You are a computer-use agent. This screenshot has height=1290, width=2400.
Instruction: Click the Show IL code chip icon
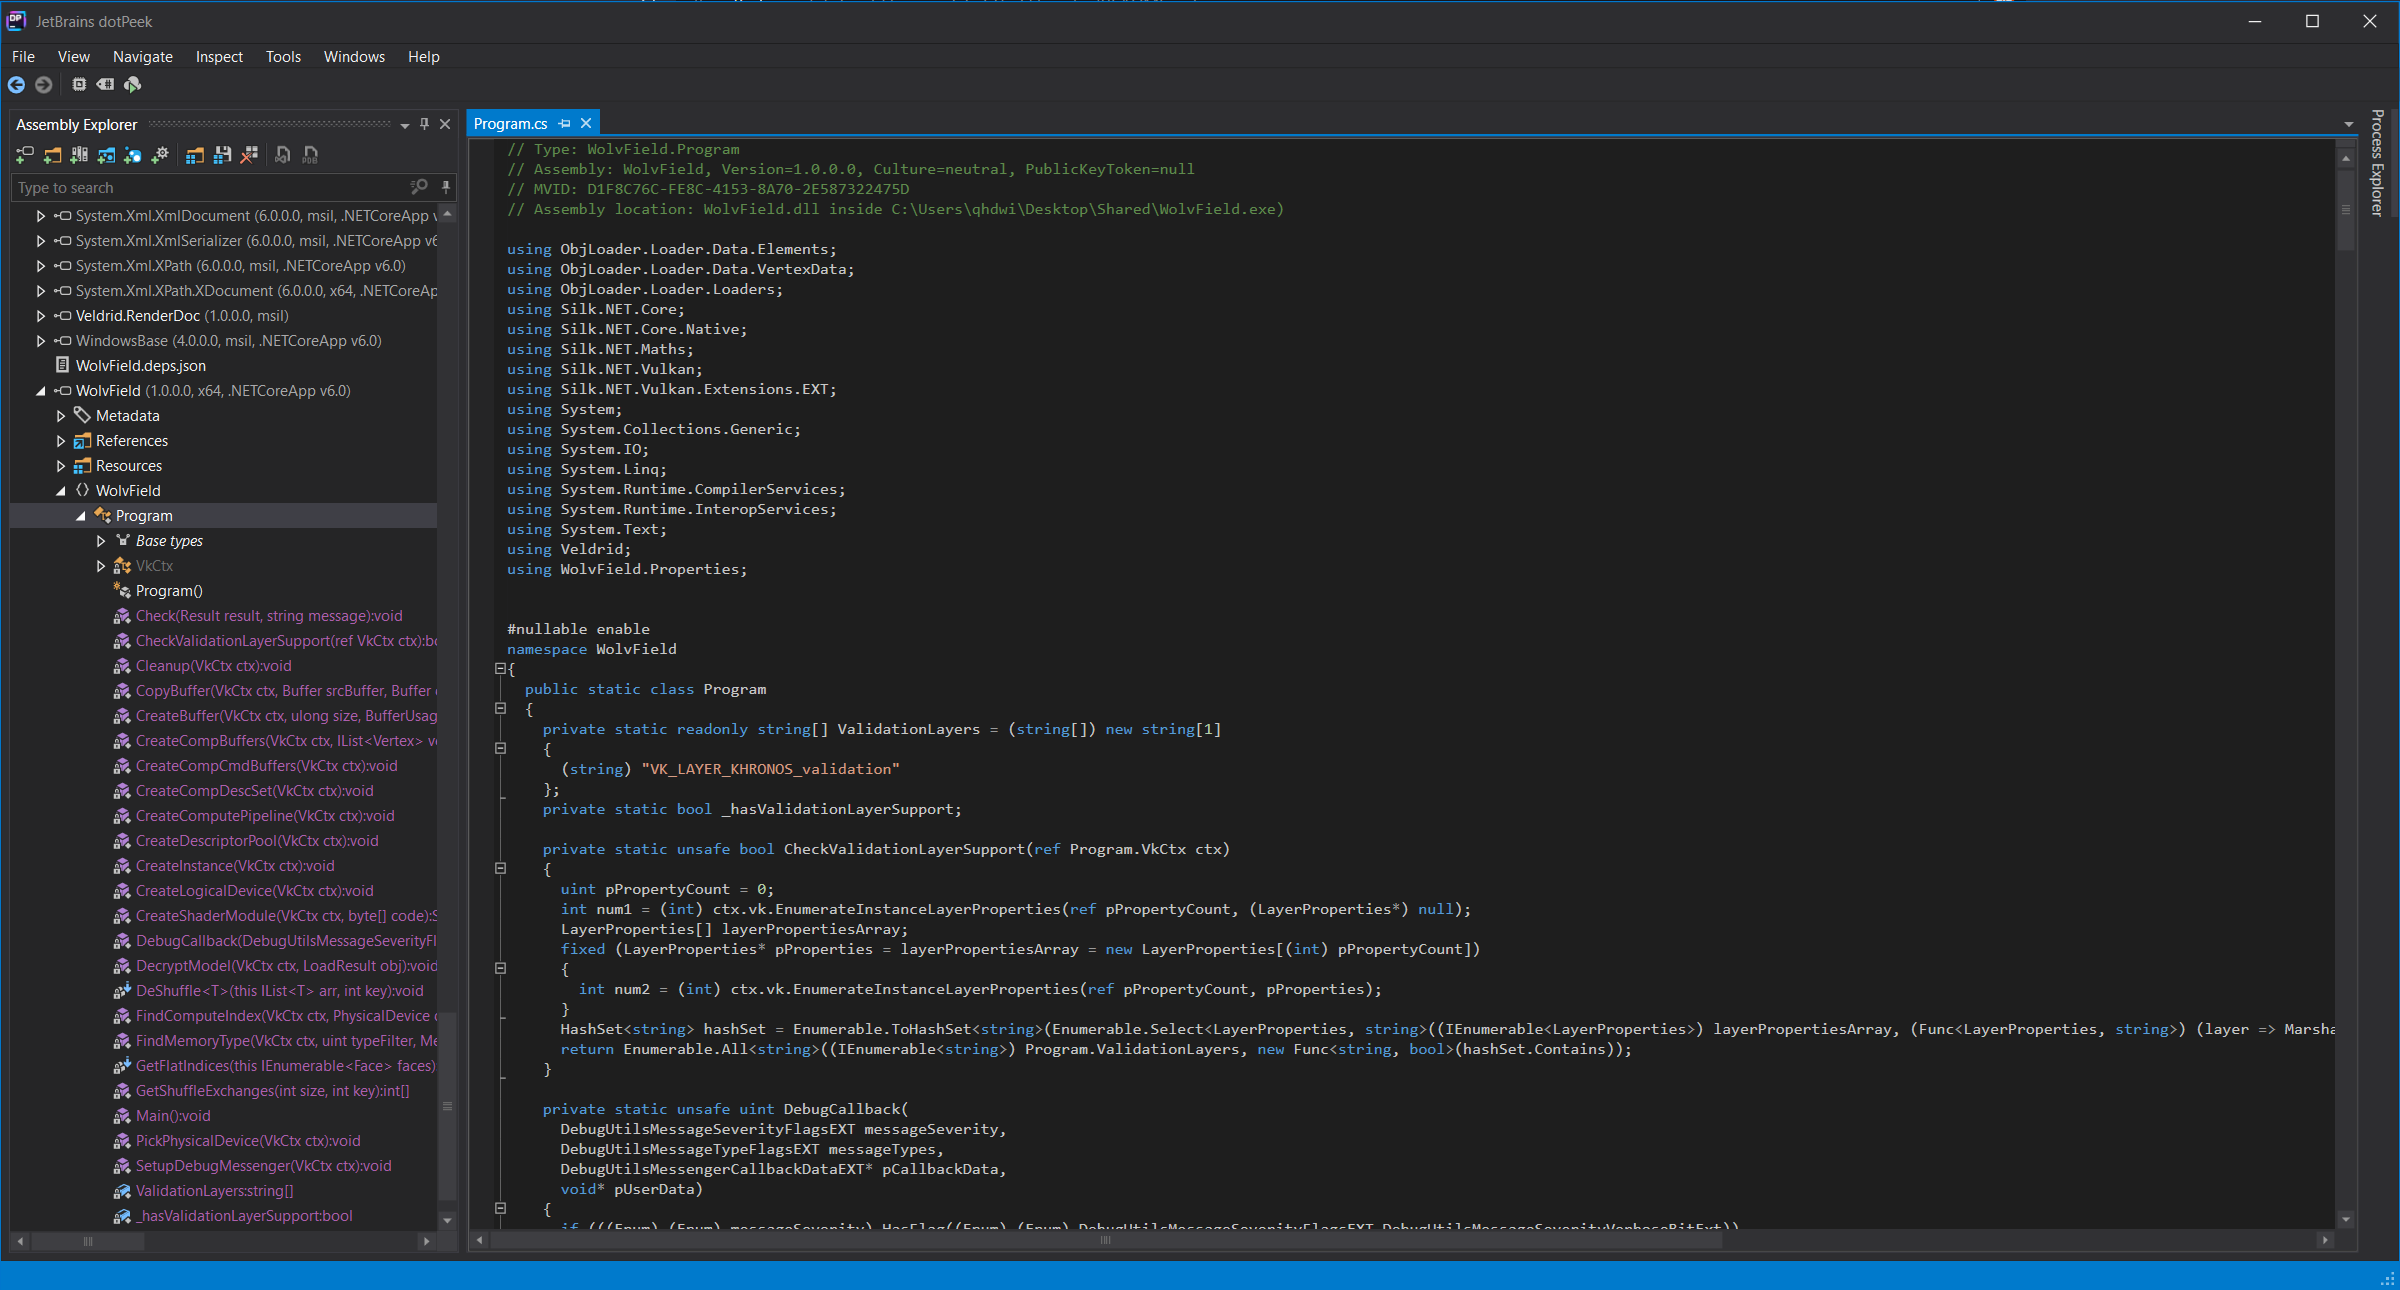coord(79,85)
